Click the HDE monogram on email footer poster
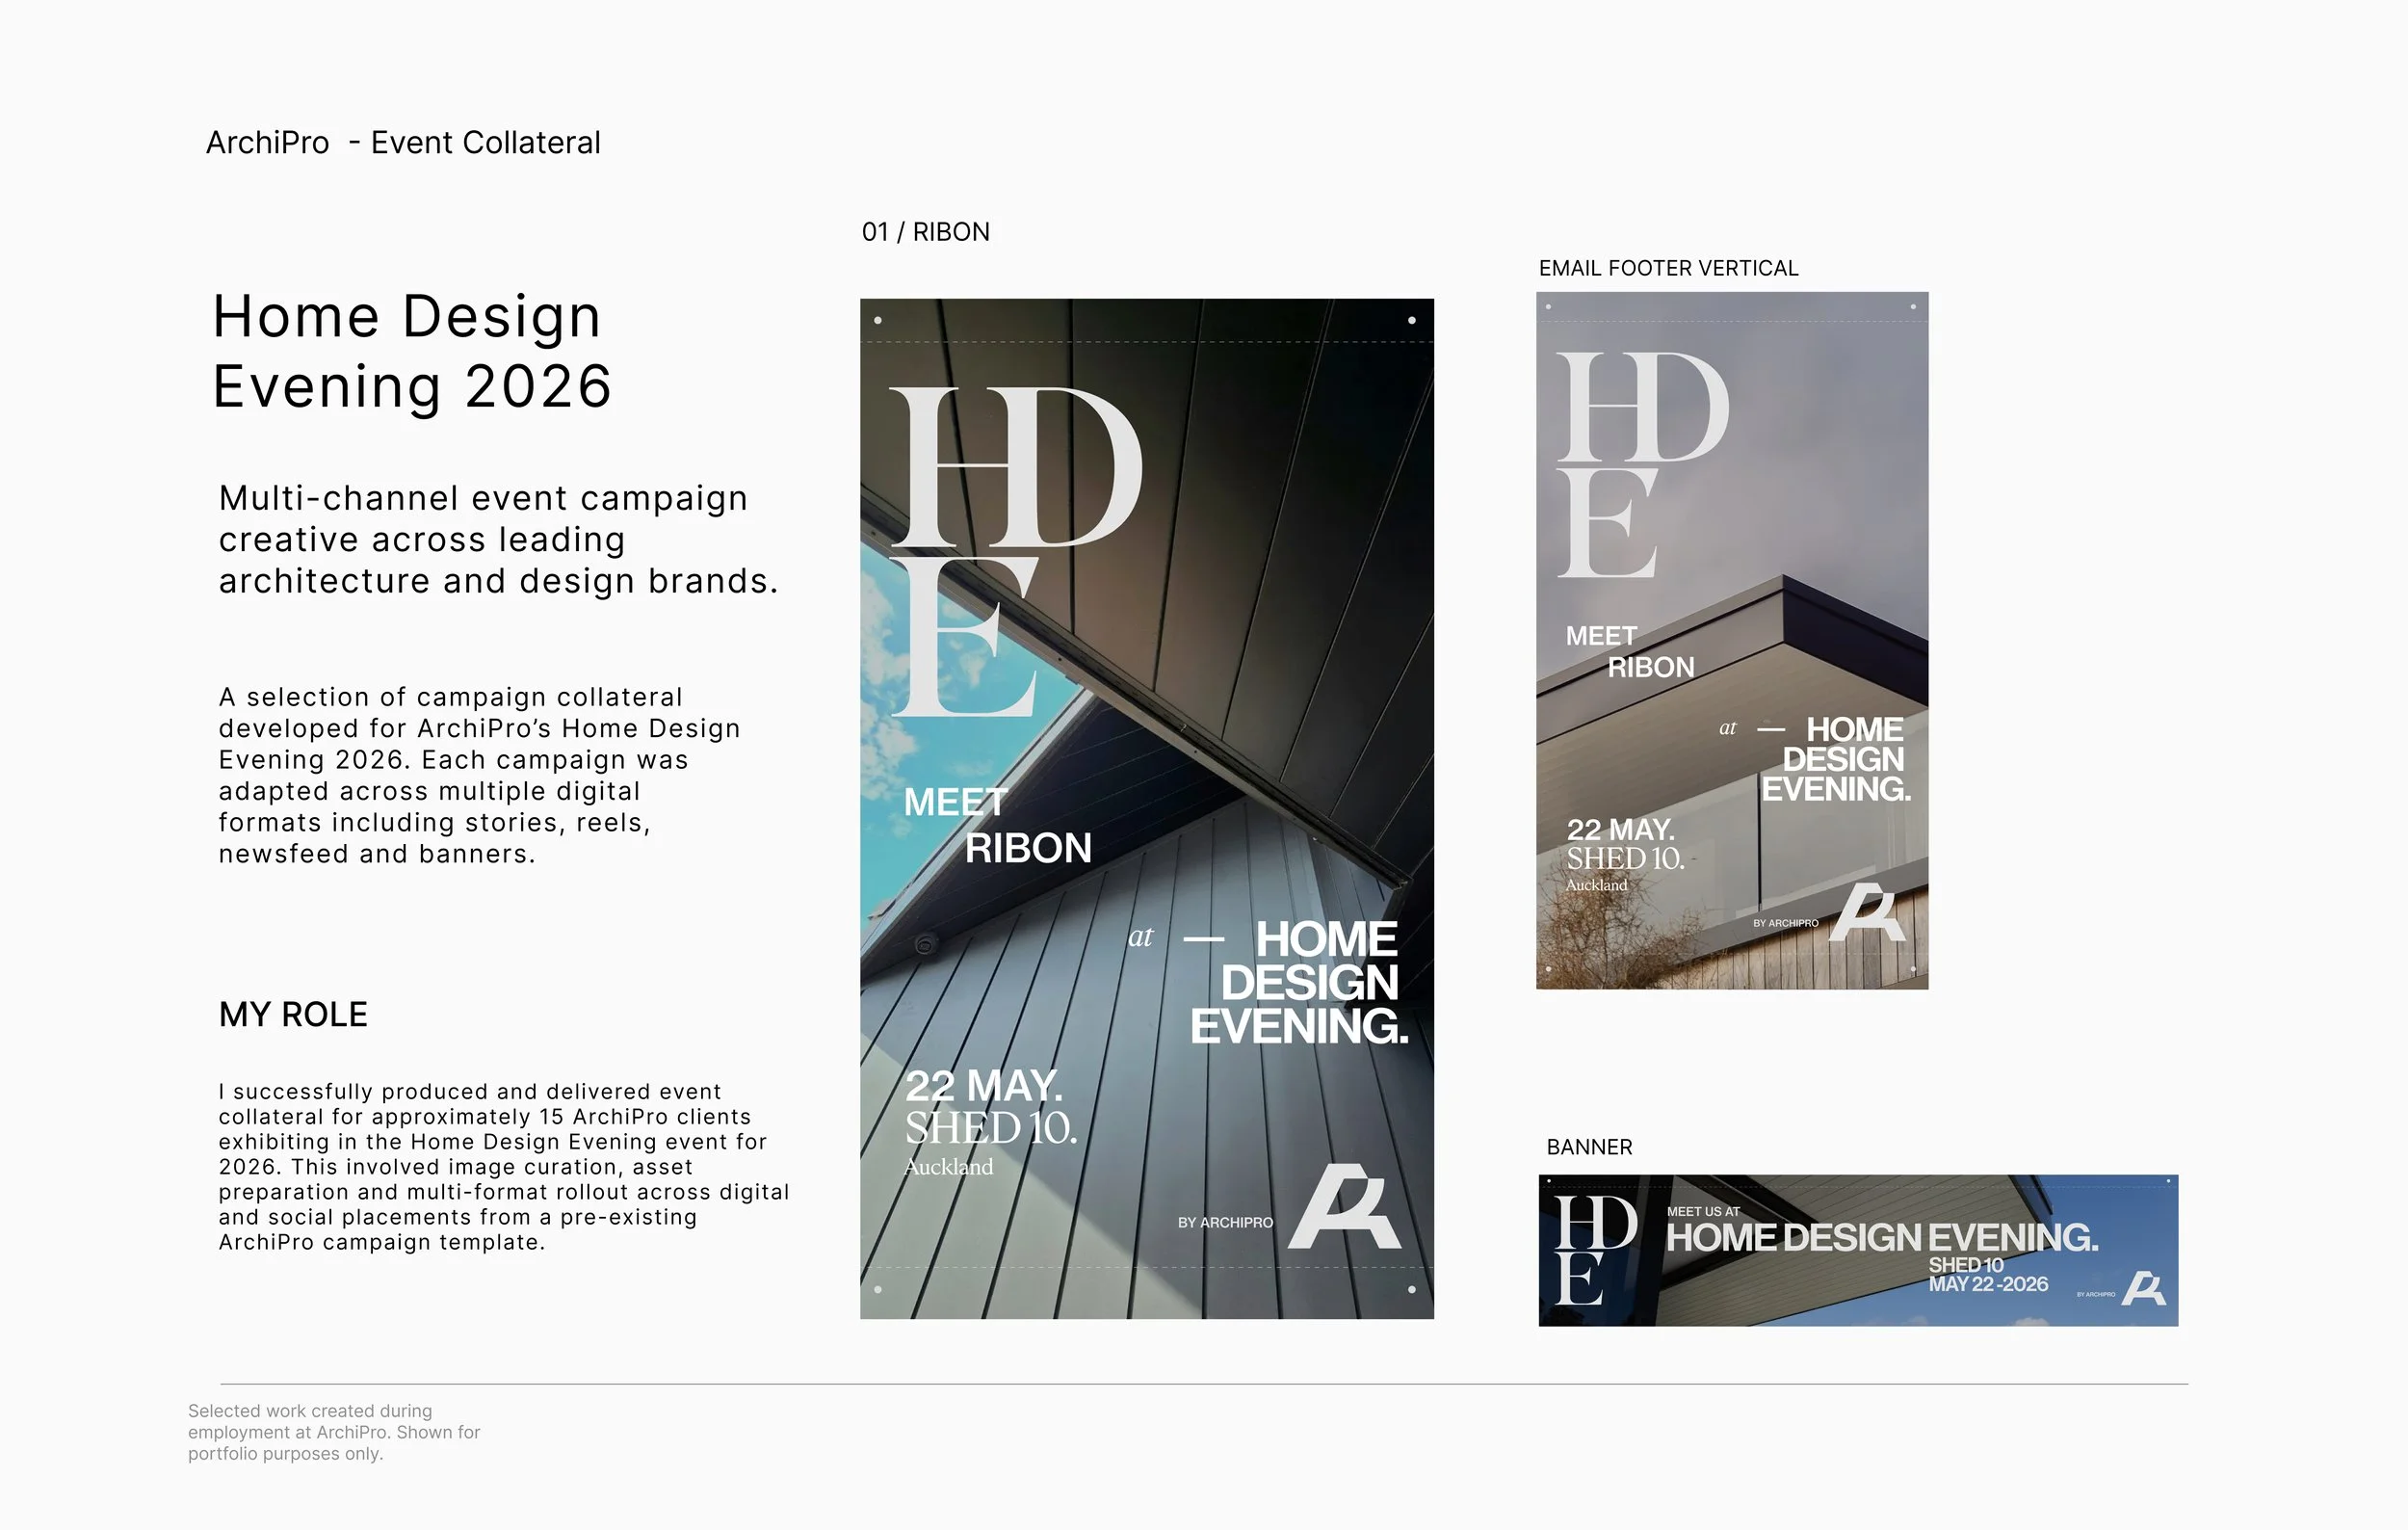This screenshot has height=1530, width=2408. point(1642,465)
